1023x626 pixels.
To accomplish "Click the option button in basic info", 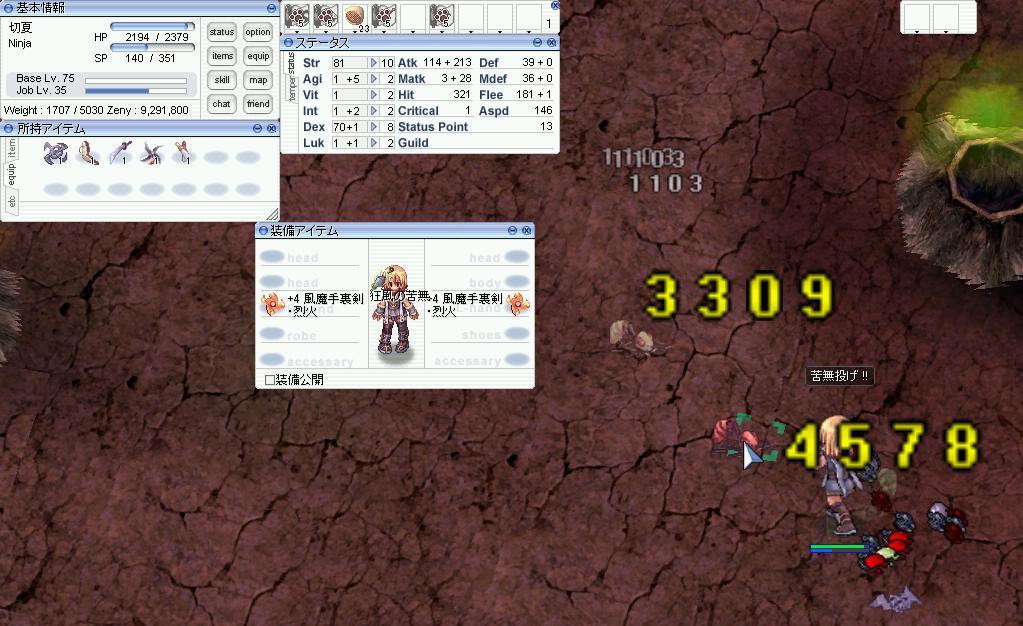I will pos(258,32).
